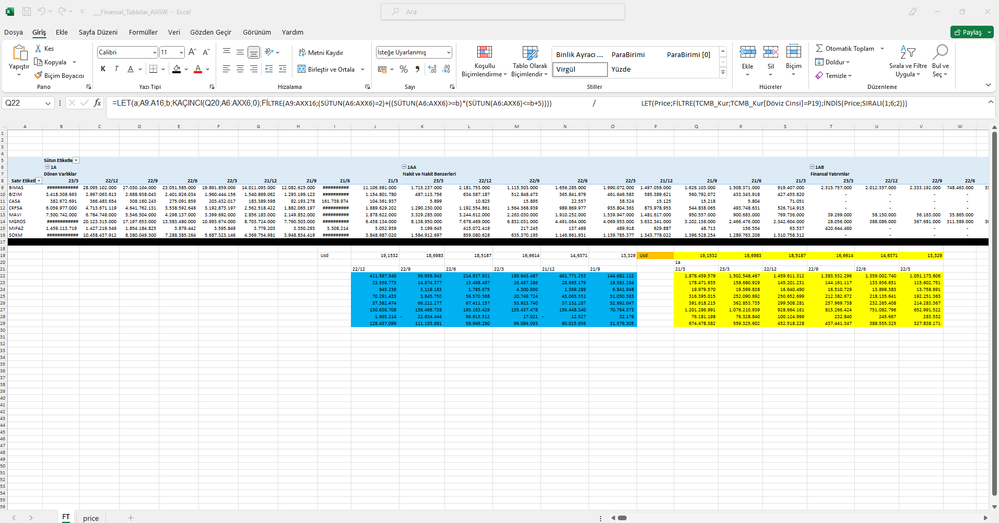Open the İsteğe Uyarlanmış number format dropdown
The height and width of the screenshot is (523, 999).
click(x=449, y=52)
